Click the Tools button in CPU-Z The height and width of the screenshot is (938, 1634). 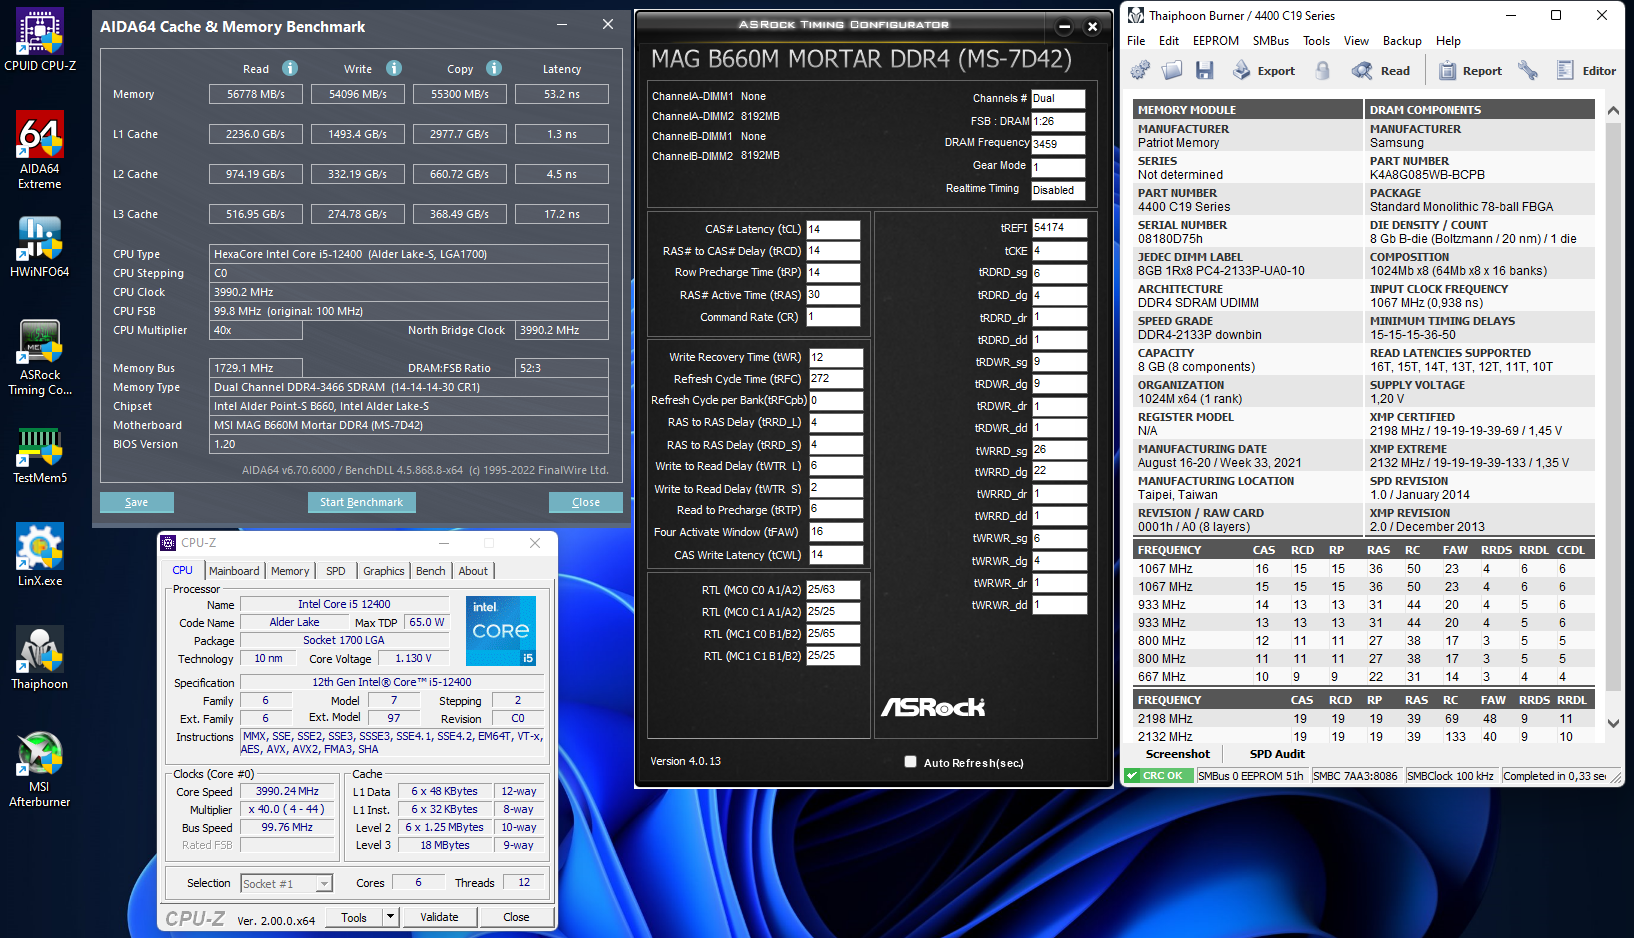point(354,917)
